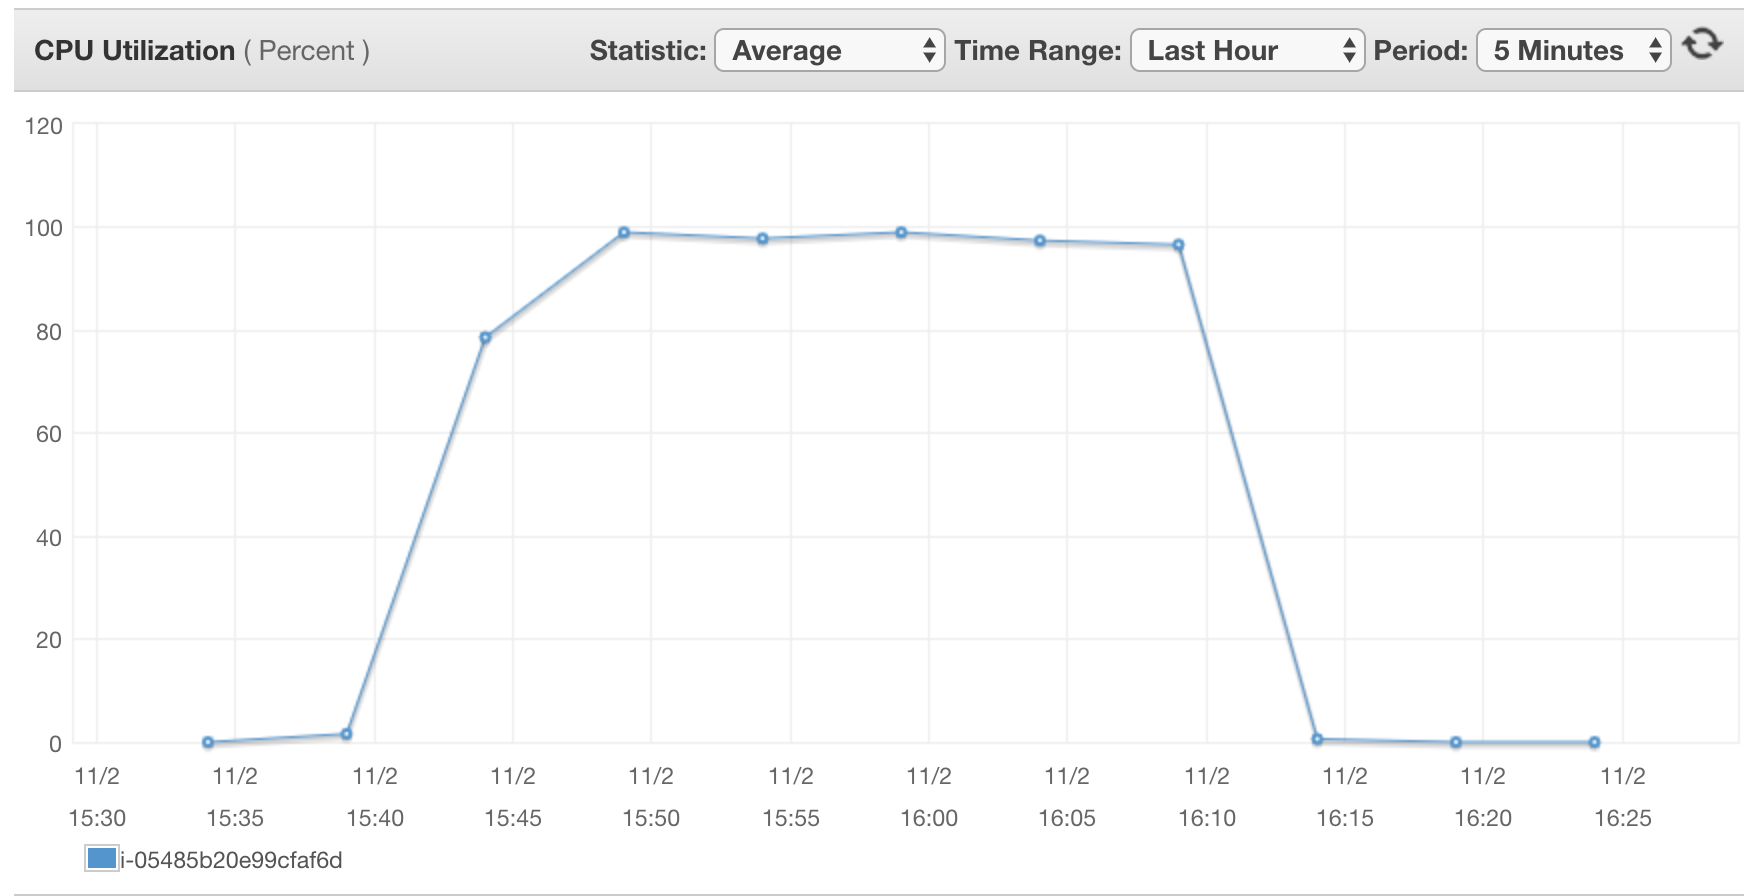Select the last data point before 16:25
The width and height of the screenshot is (1760, 896).
[x=1594, y=742]
